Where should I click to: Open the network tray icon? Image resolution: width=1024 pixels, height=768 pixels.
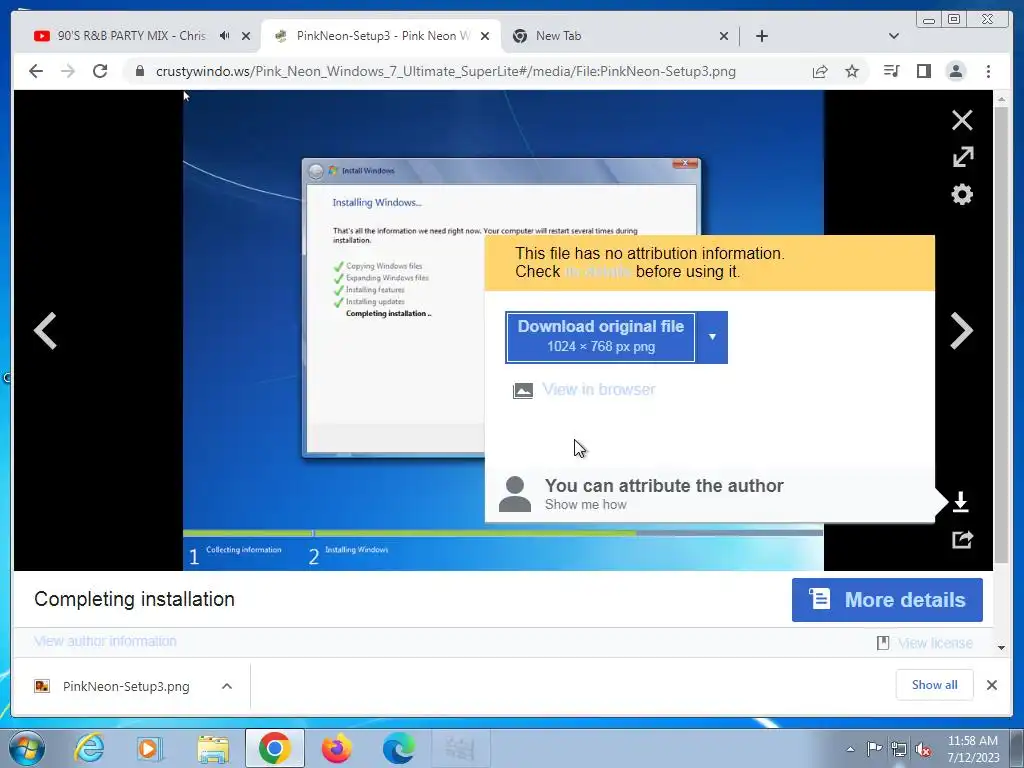pyautogui.click(x=899, y=749)
